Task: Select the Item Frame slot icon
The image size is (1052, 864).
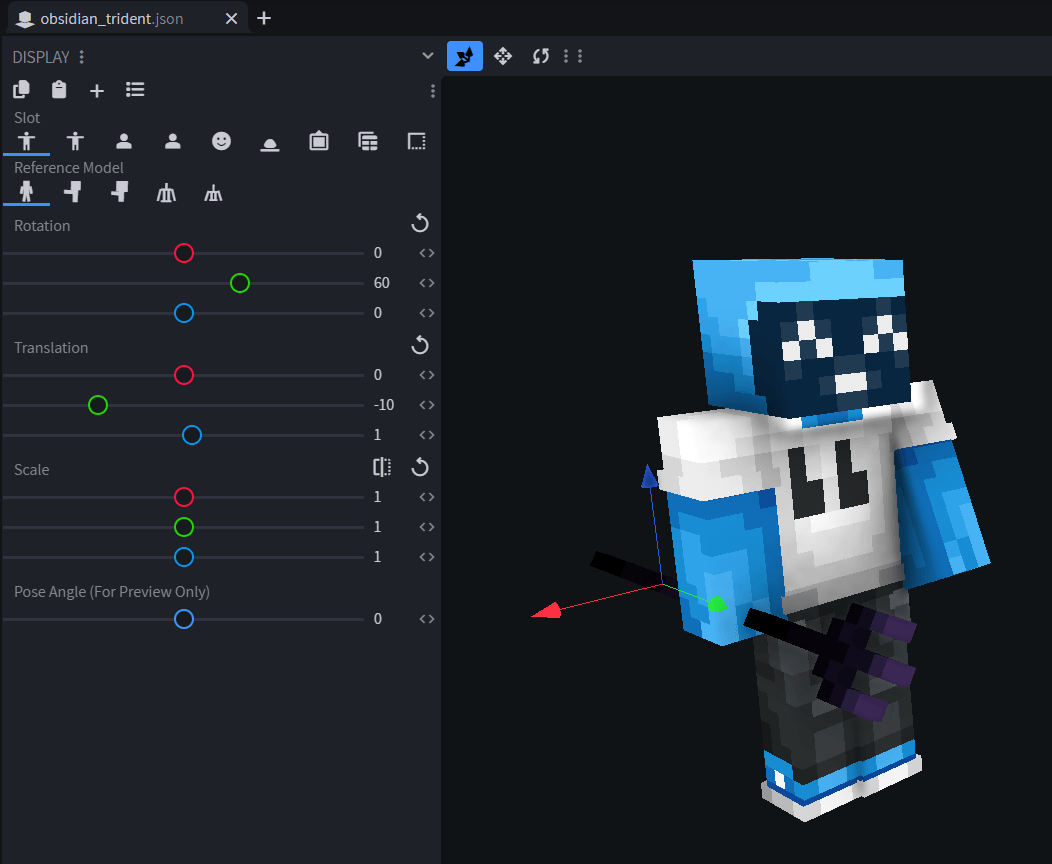Action: coord(319,141)
